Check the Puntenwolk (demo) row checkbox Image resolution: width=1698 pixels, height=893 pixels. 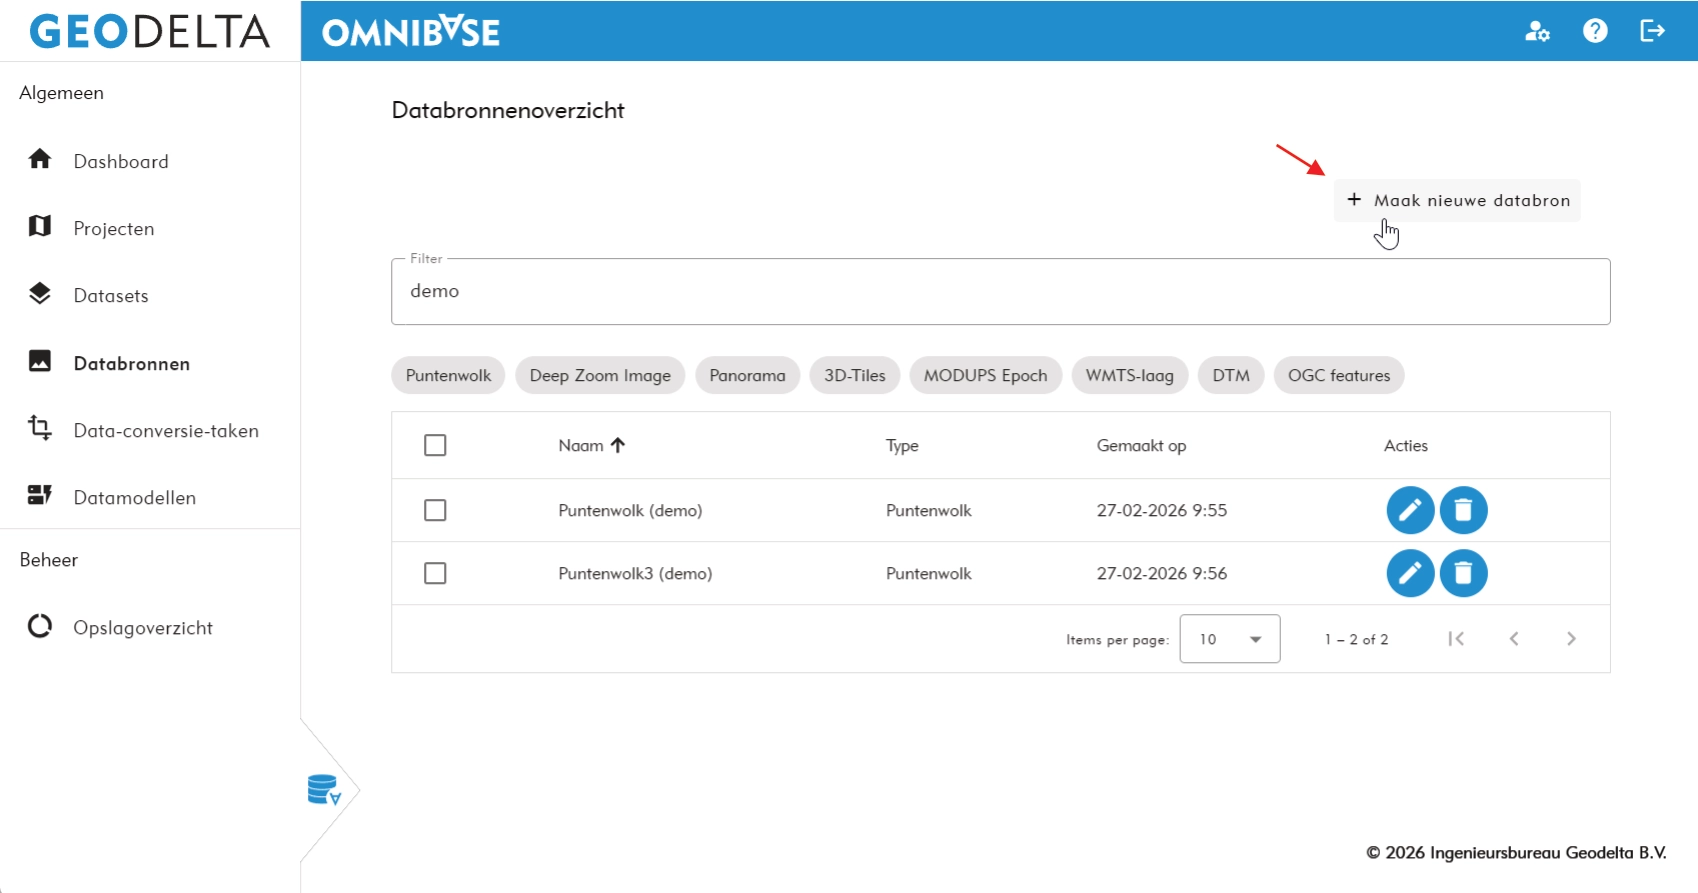click(435, 510)
